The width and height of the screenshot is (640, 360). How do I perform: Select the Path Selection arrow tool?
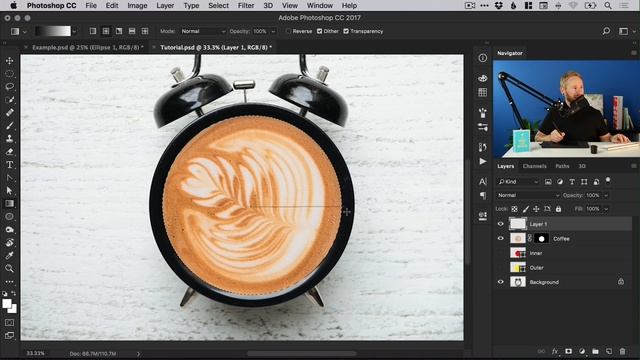tap(9, 191)
